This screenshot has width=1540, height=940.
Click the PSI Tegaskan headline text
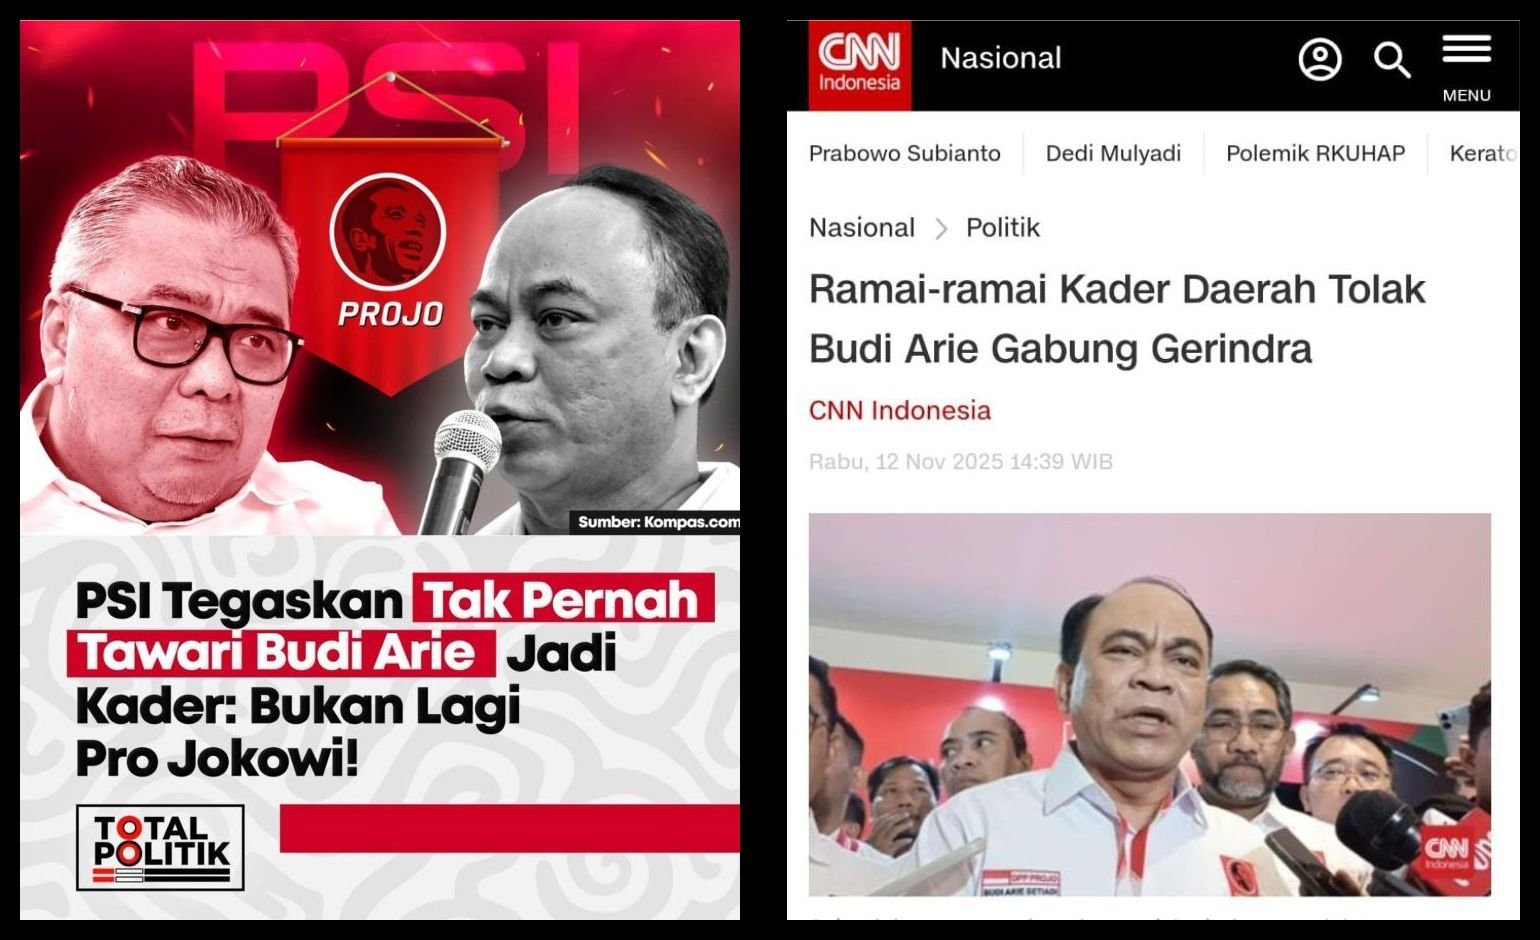coord(395,678)
